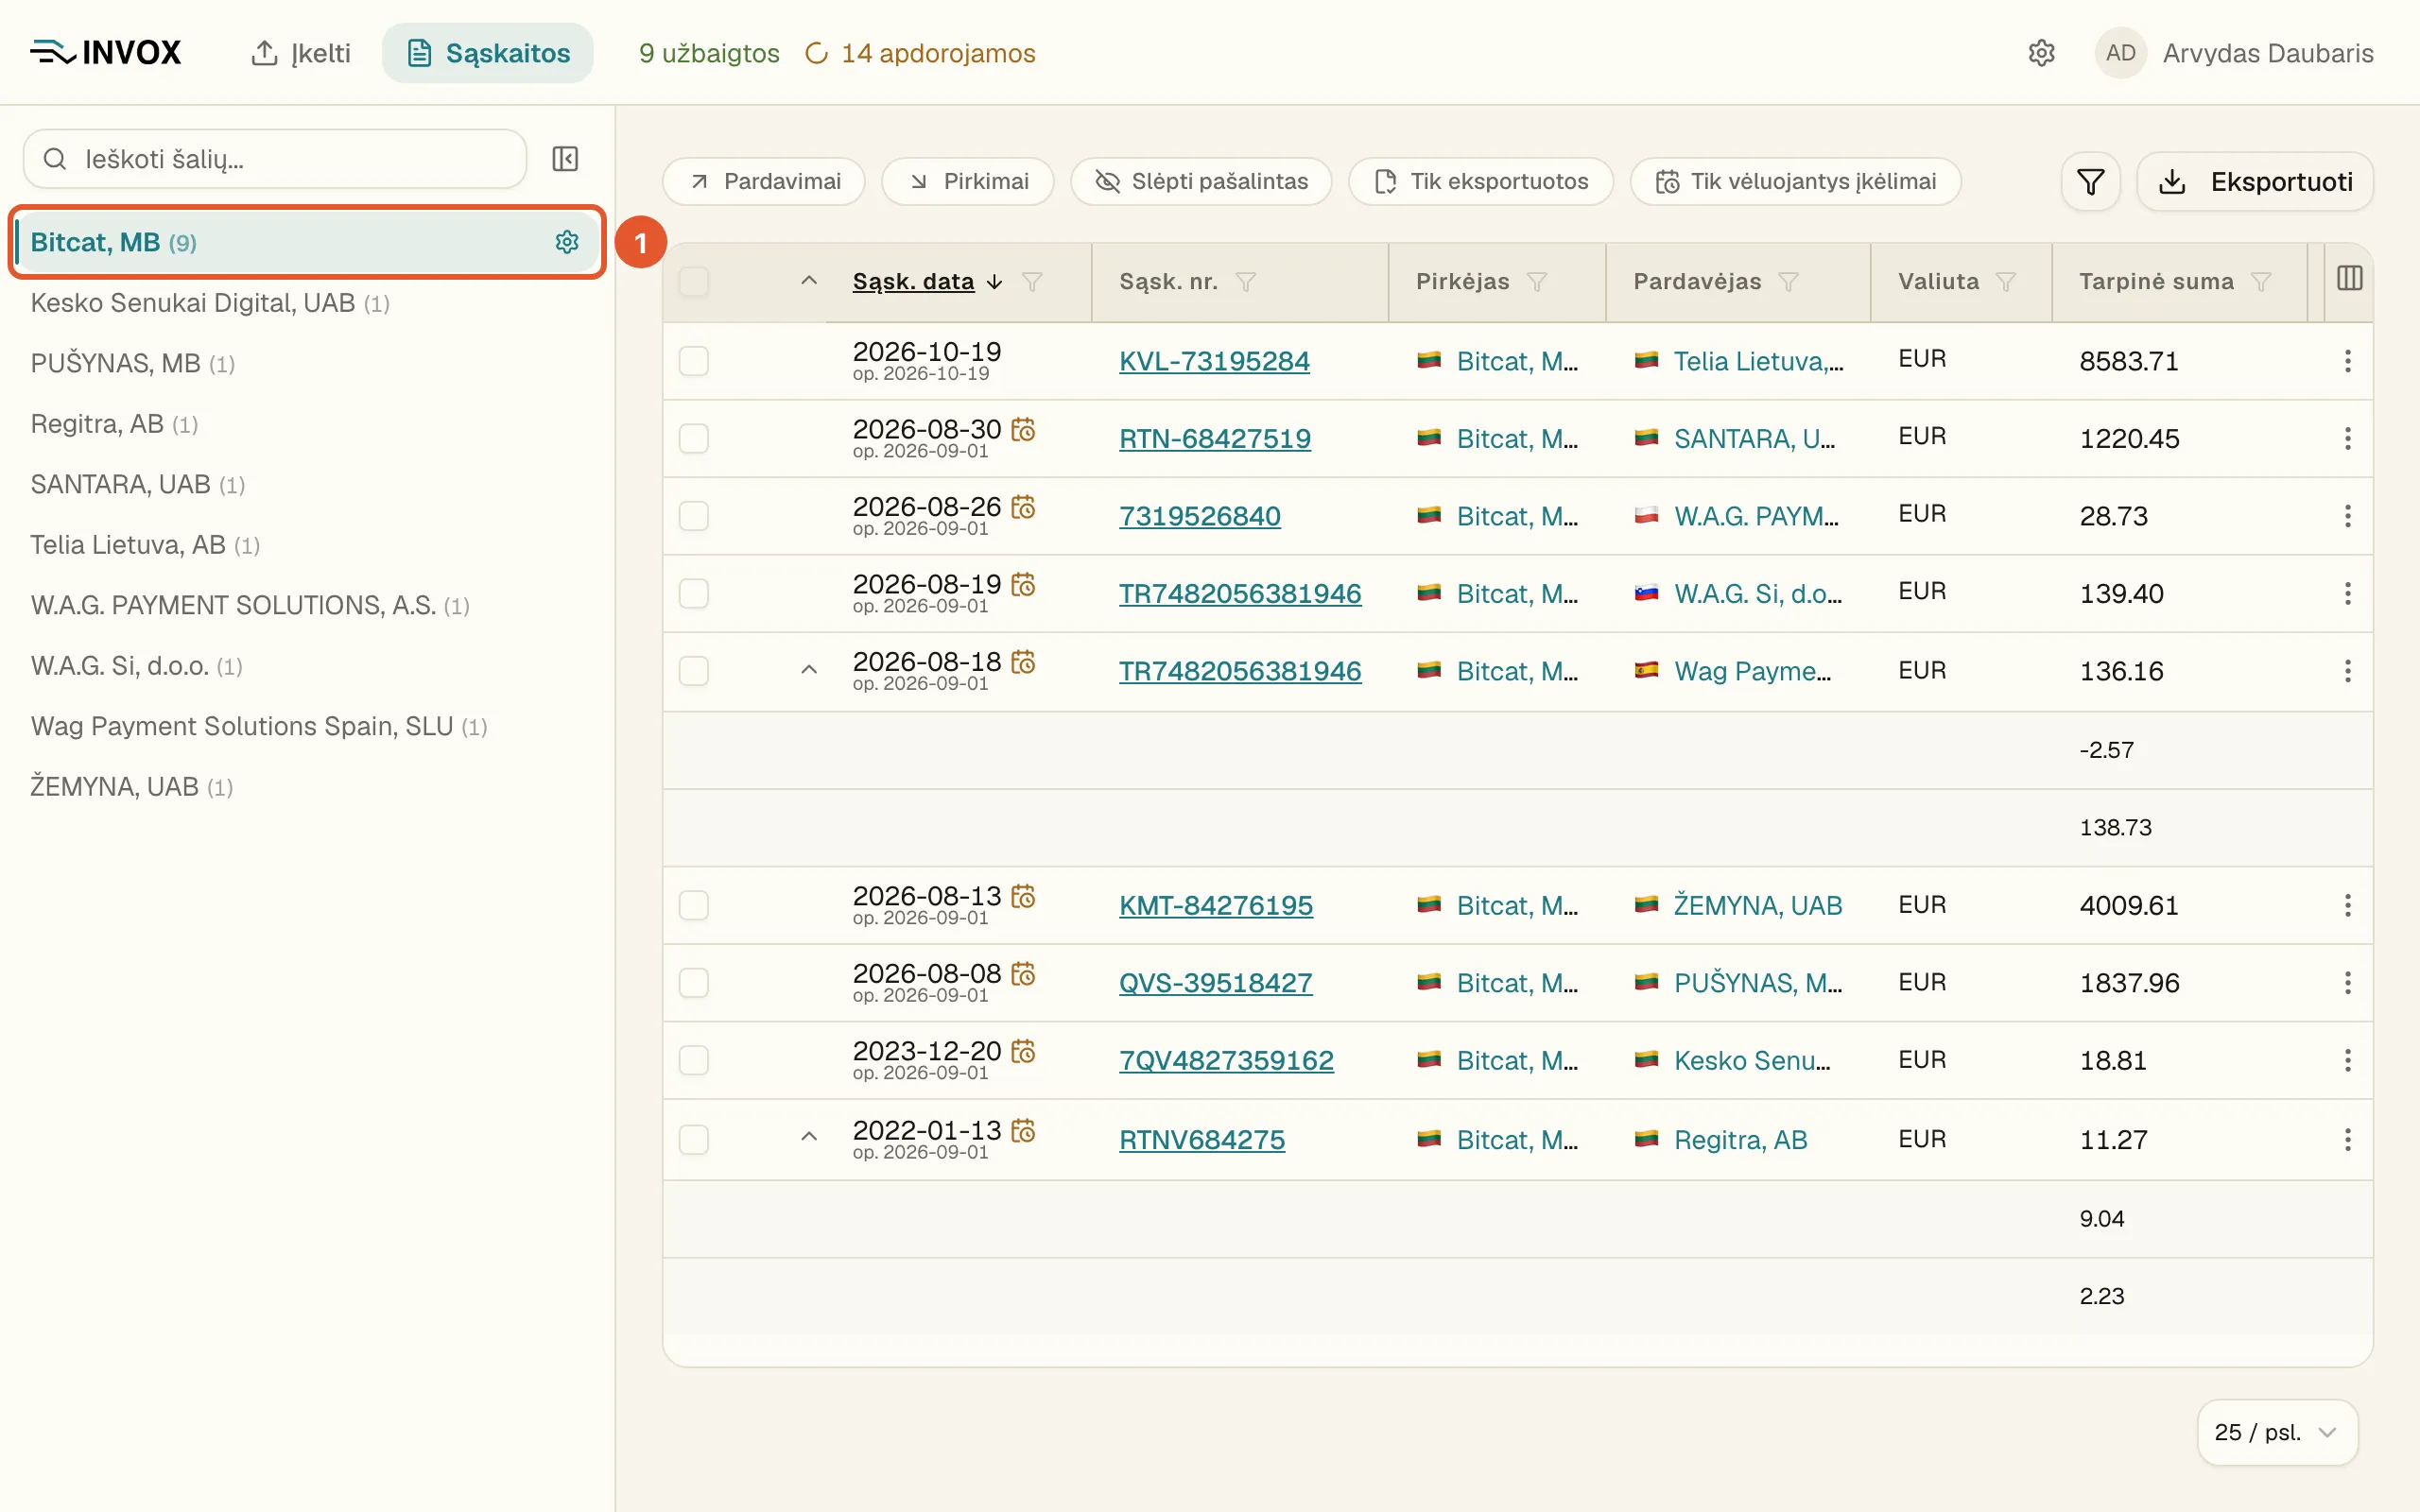Filter by Tarpinė suma column funnel

pos(2261,282)
